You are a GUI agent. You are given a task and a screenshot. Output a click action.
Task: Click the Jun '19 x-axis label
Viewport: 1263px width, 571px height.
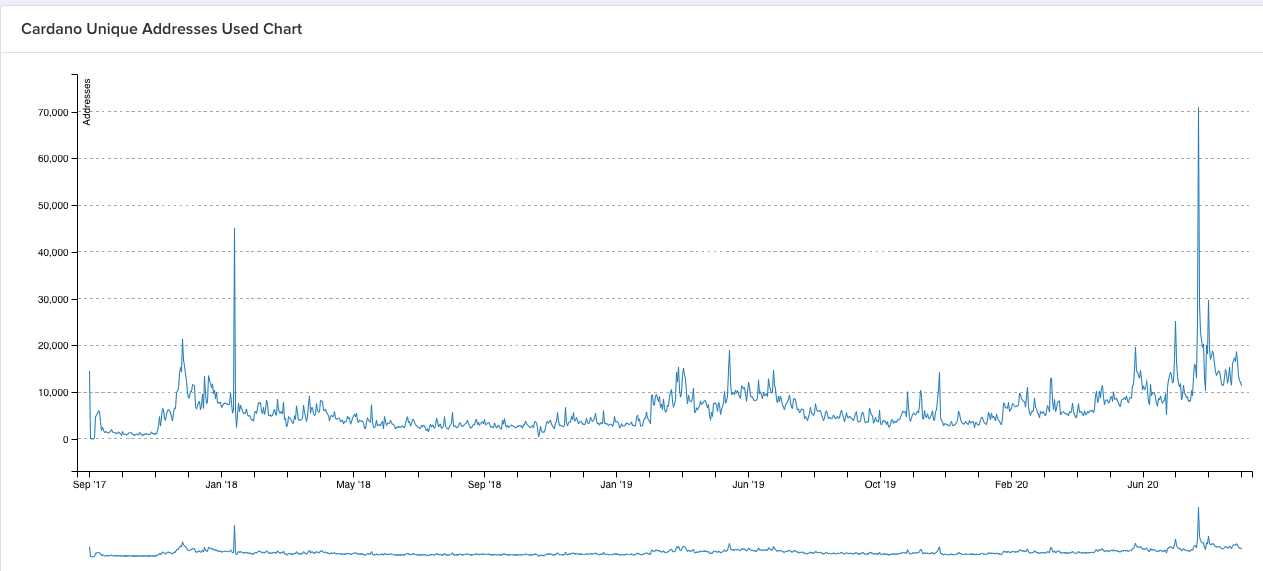coord(748,485)
